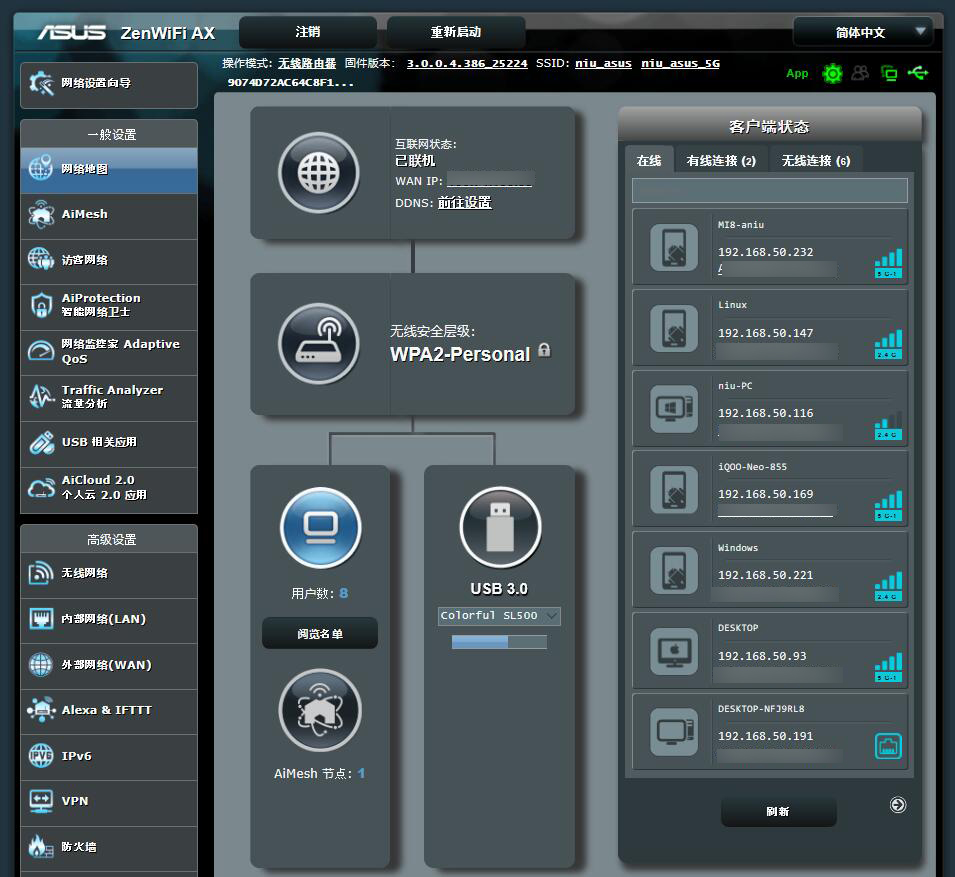Click the 无线路由器 operation mode link
The width and height of the screenshot is (955, 877).
(x=307, y=63)
